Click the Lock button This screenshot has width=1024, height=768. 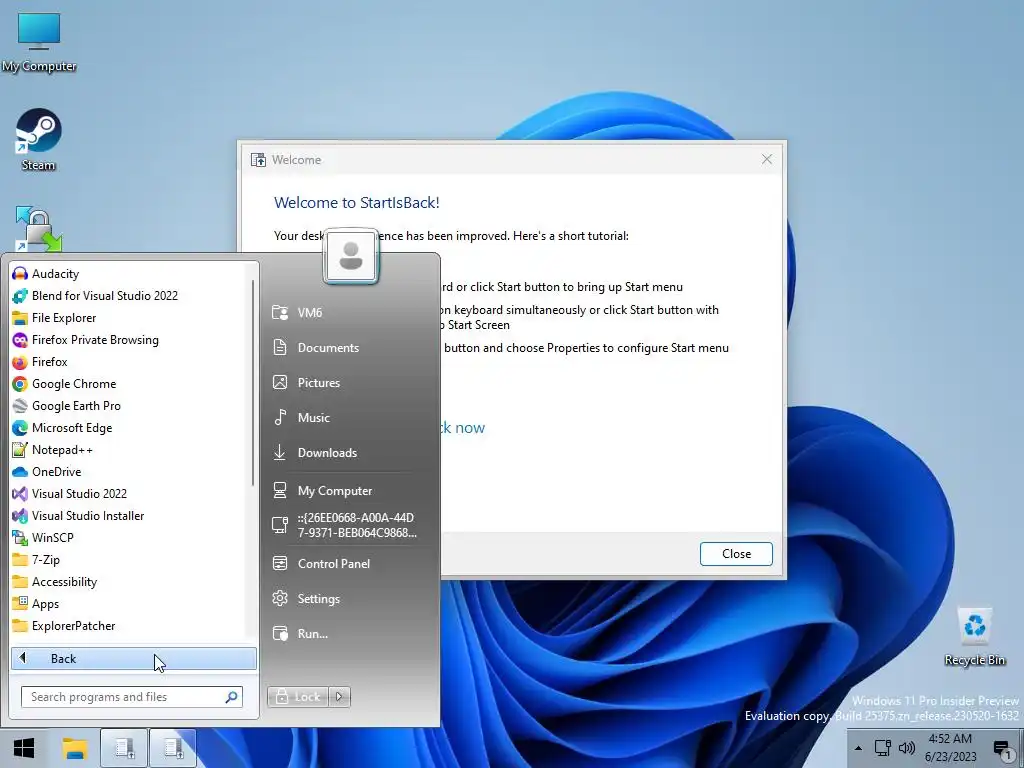298,697
